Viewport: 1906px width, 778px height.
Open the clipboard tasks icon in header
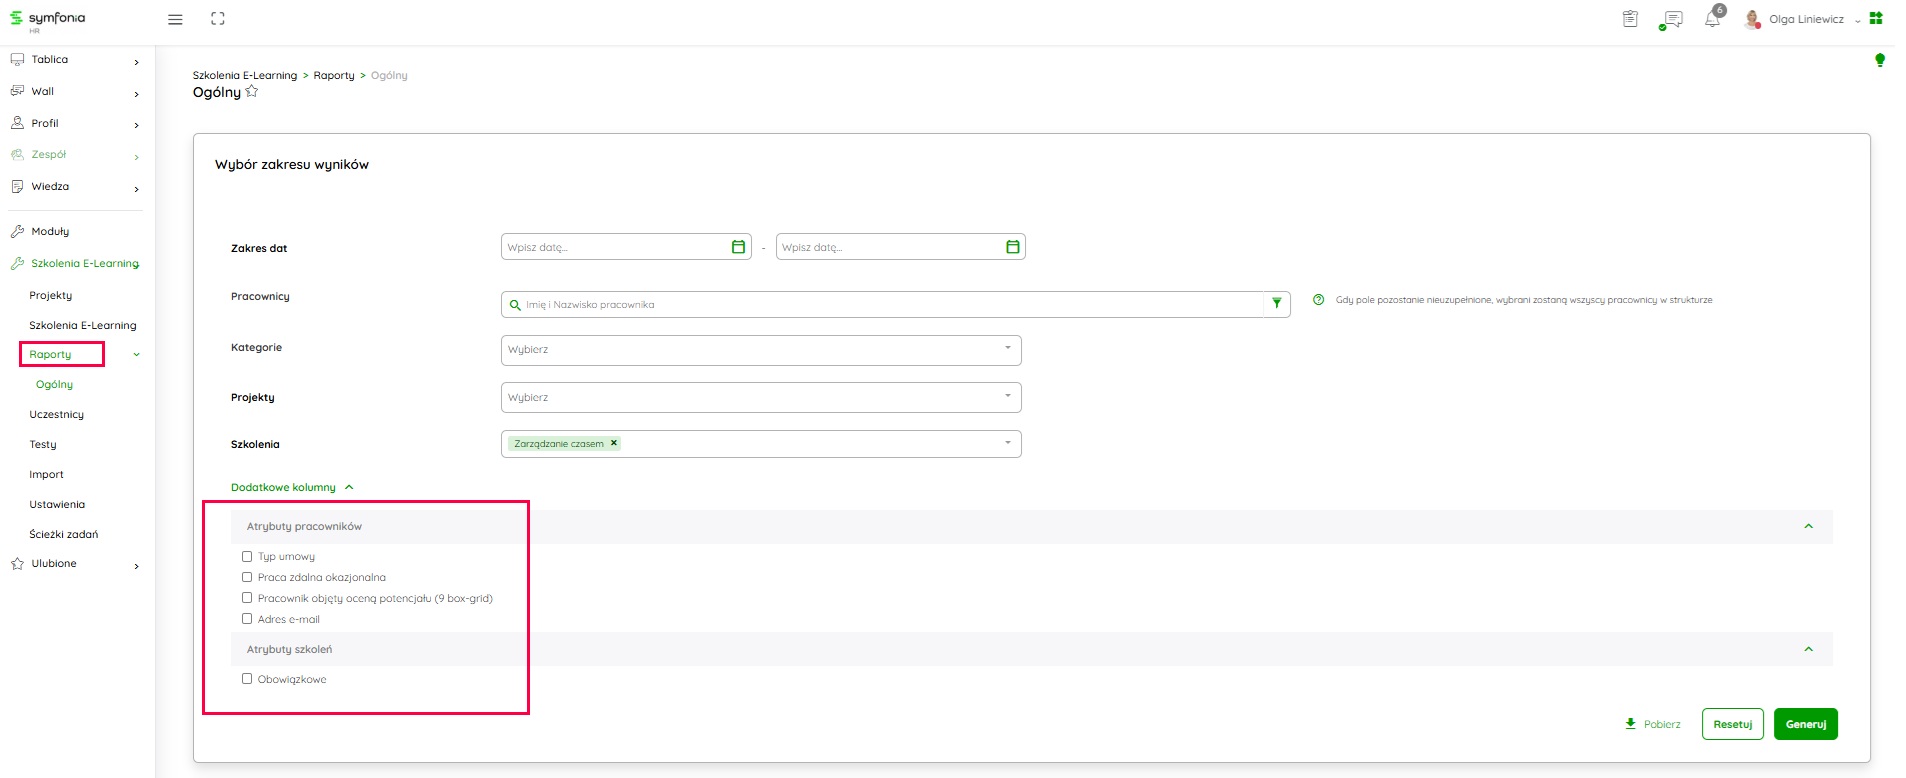coord(1630,19)
